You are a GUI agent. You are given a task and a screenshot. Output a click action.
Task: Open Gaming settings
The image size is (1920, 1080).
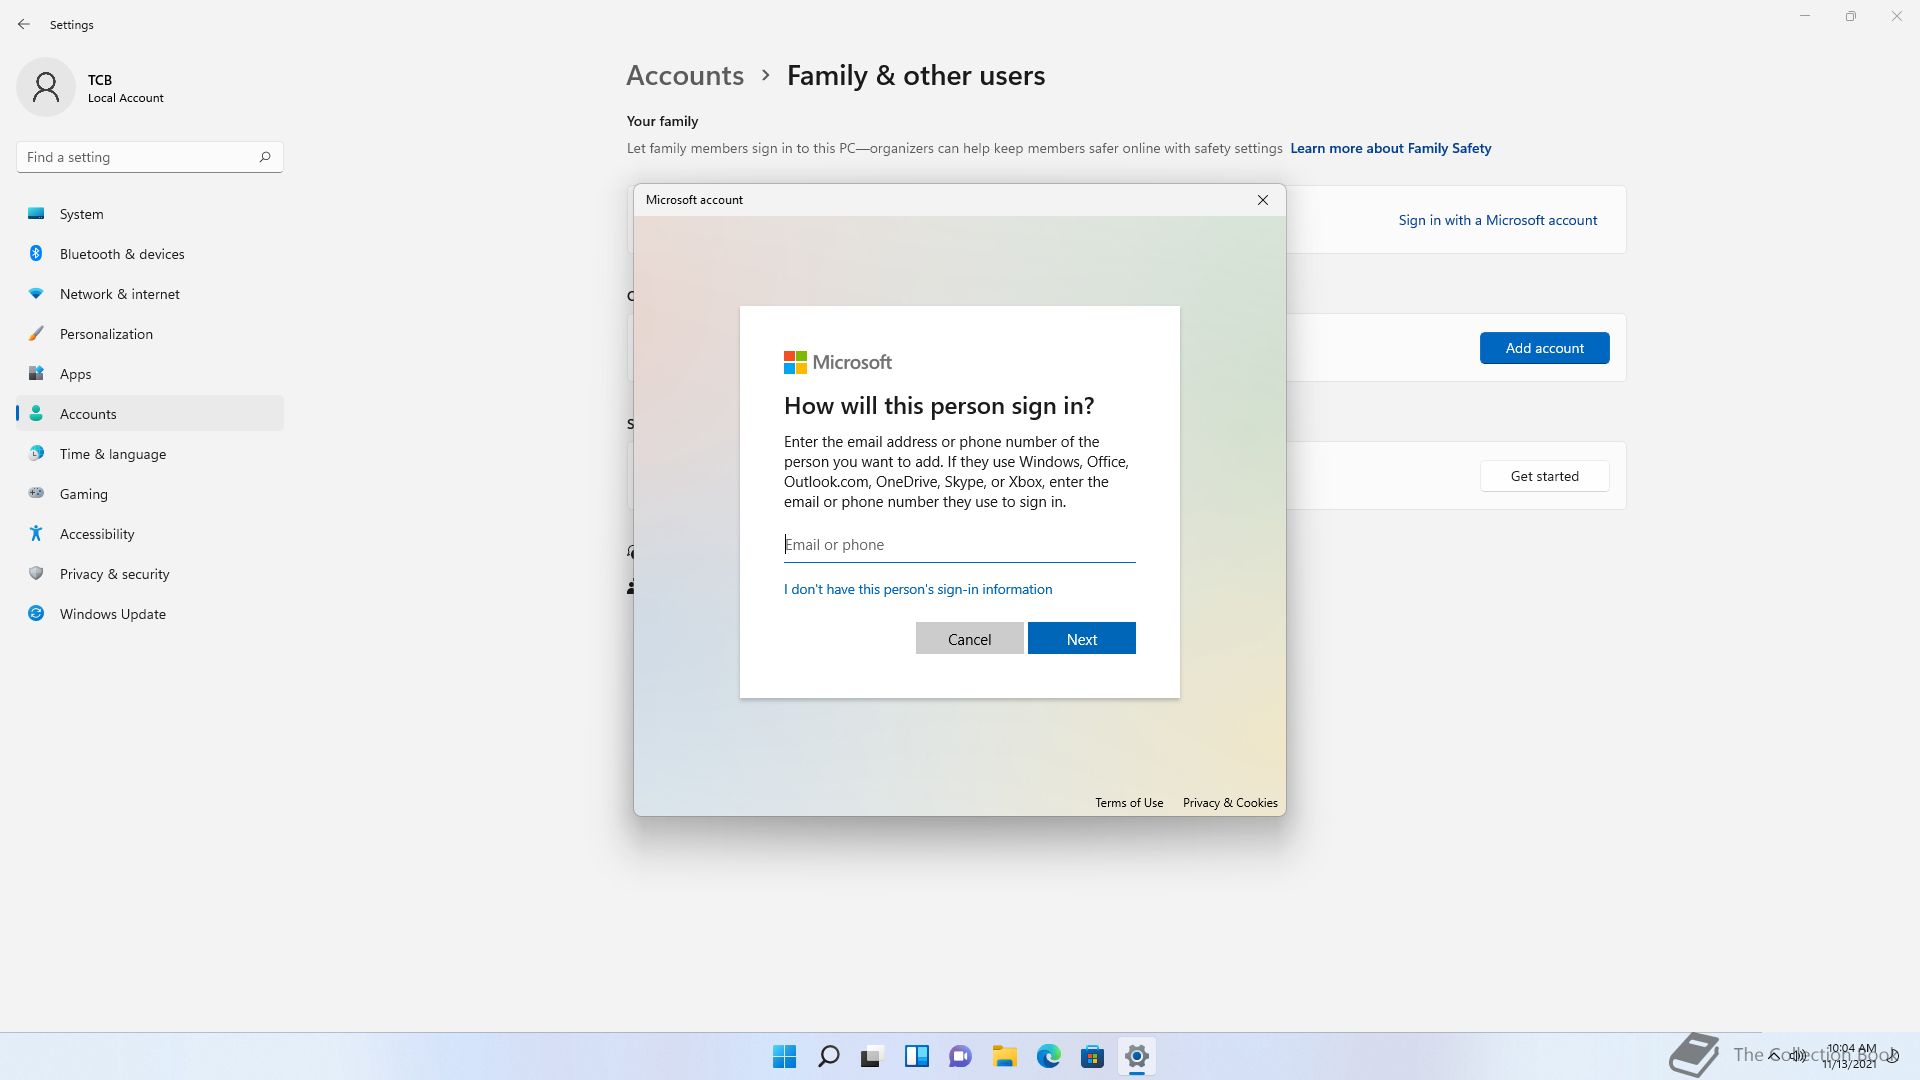pos(150,494)
